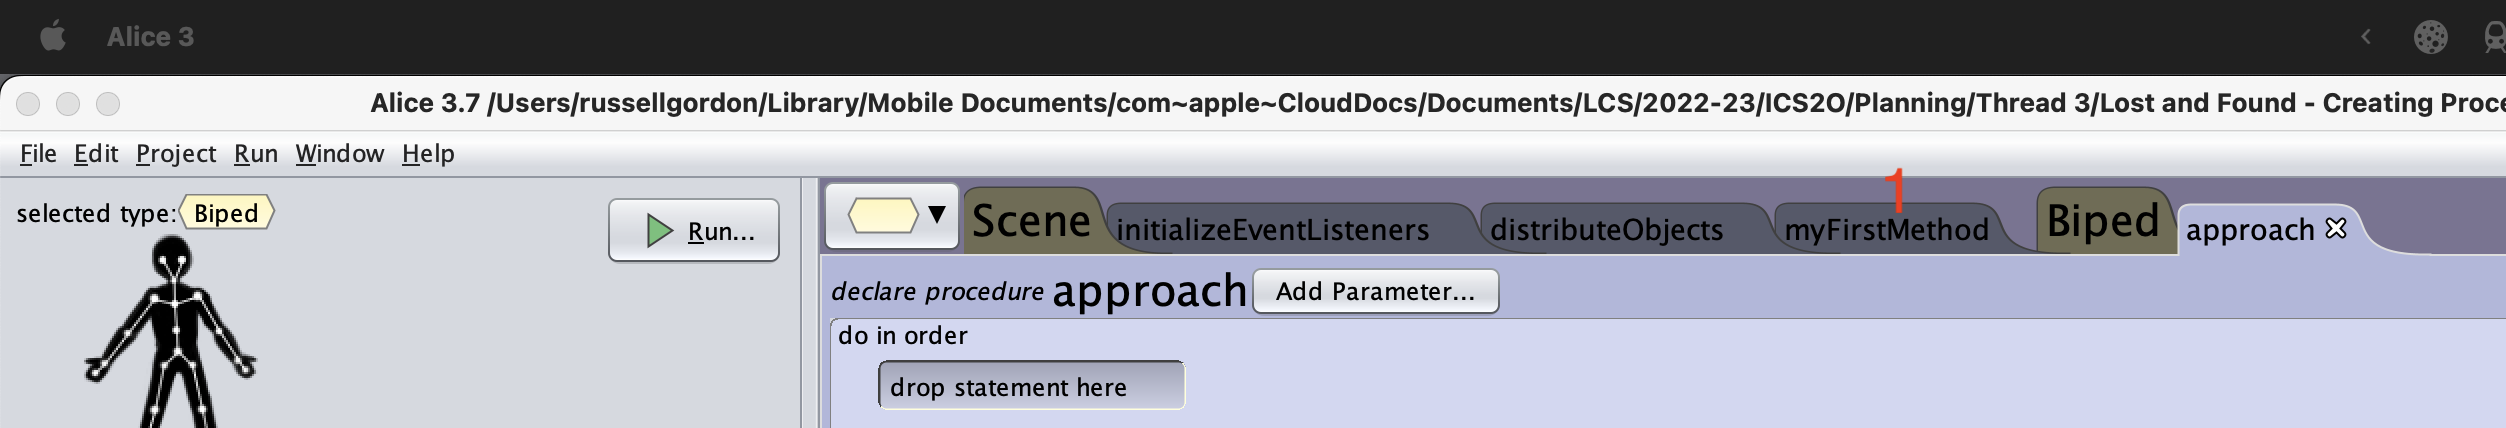
Task: Click the approach procedure name
Action: click(x=1149, y=291)
